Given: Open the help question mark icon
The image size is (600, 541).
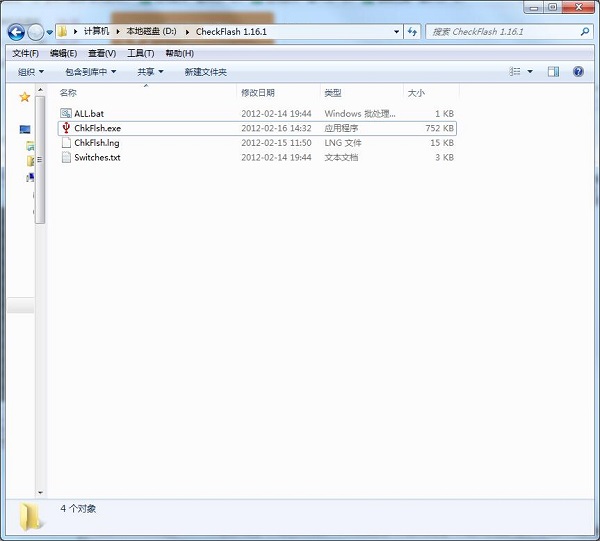Looking at the screenshot, I should (578, 72).
